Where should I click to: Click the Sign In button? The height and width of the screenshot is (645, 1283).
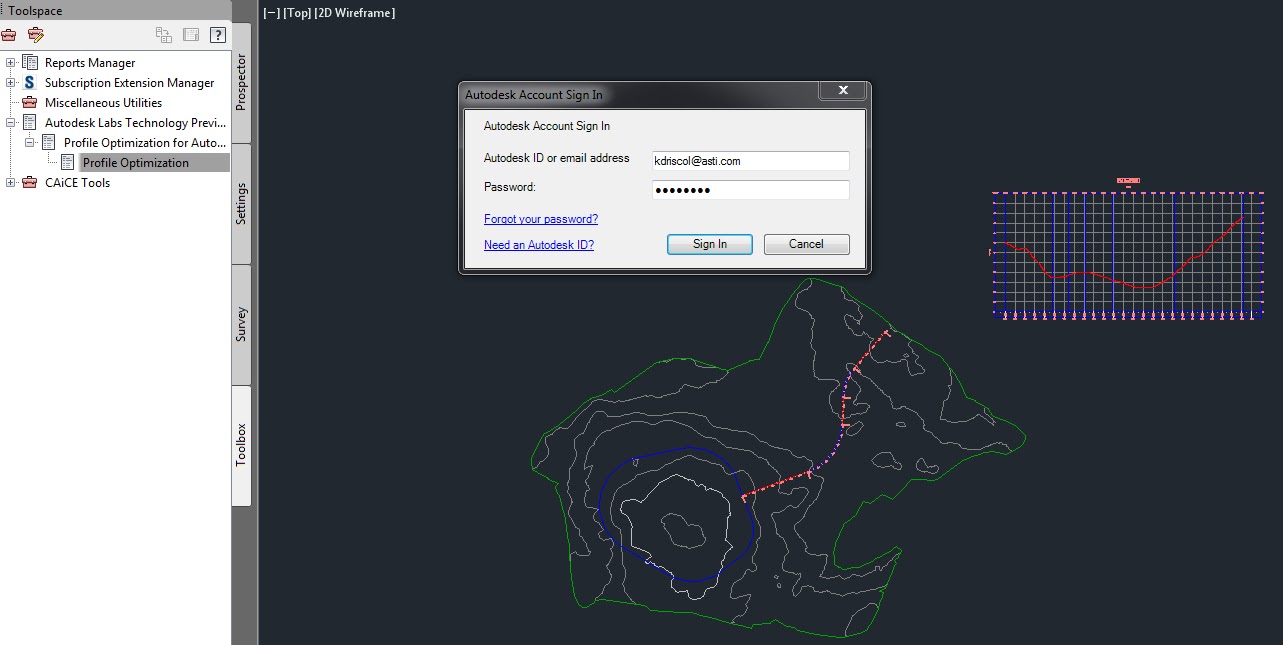[x=710, y=244]
